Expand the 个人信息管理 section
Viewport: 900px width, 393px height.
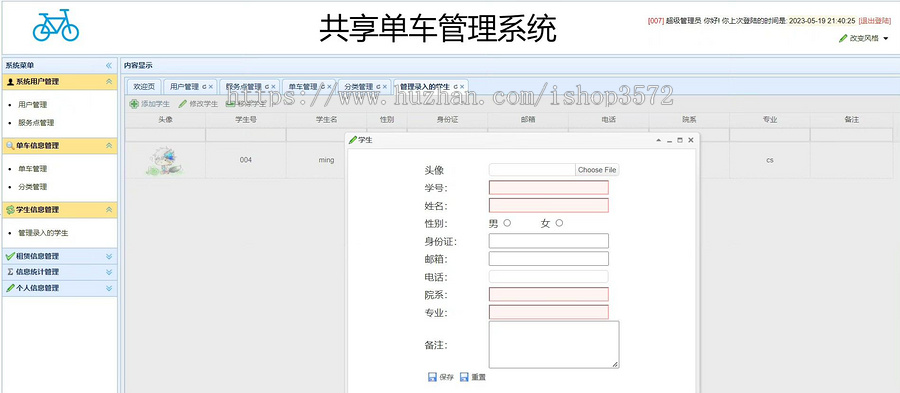(x=108, y=288)
